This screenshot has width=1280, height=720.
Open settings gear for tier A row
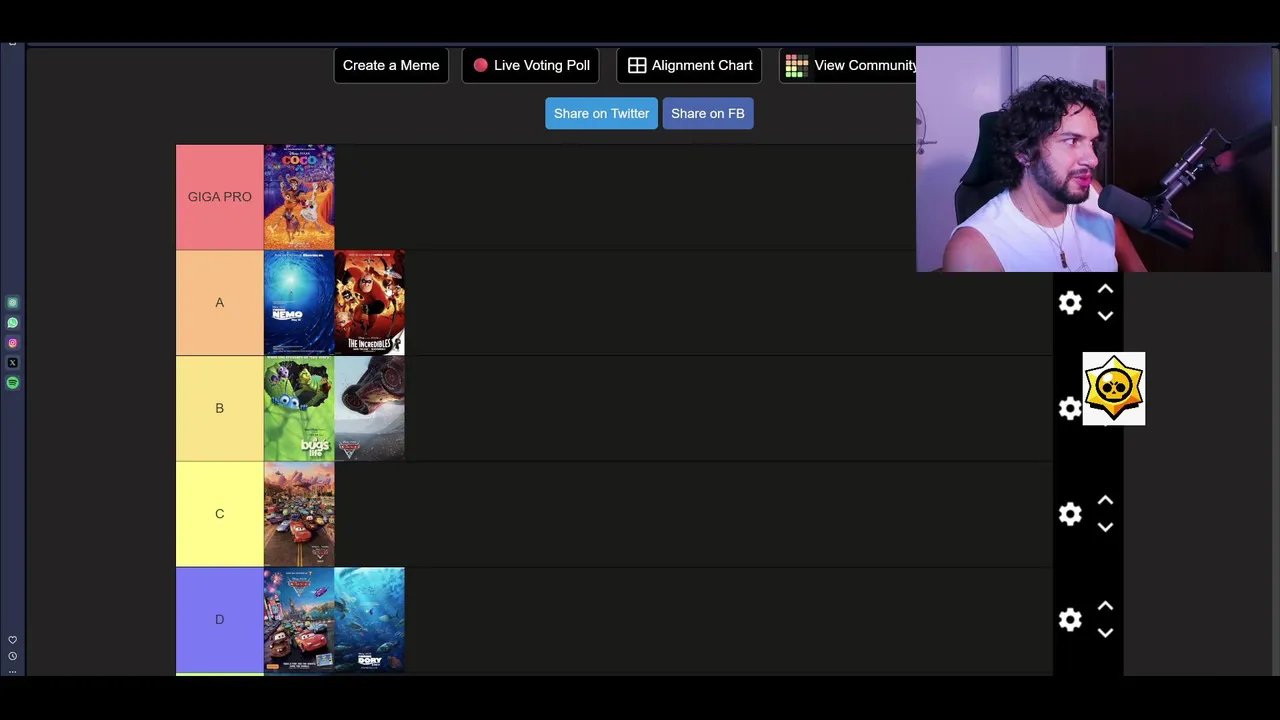1070,303
